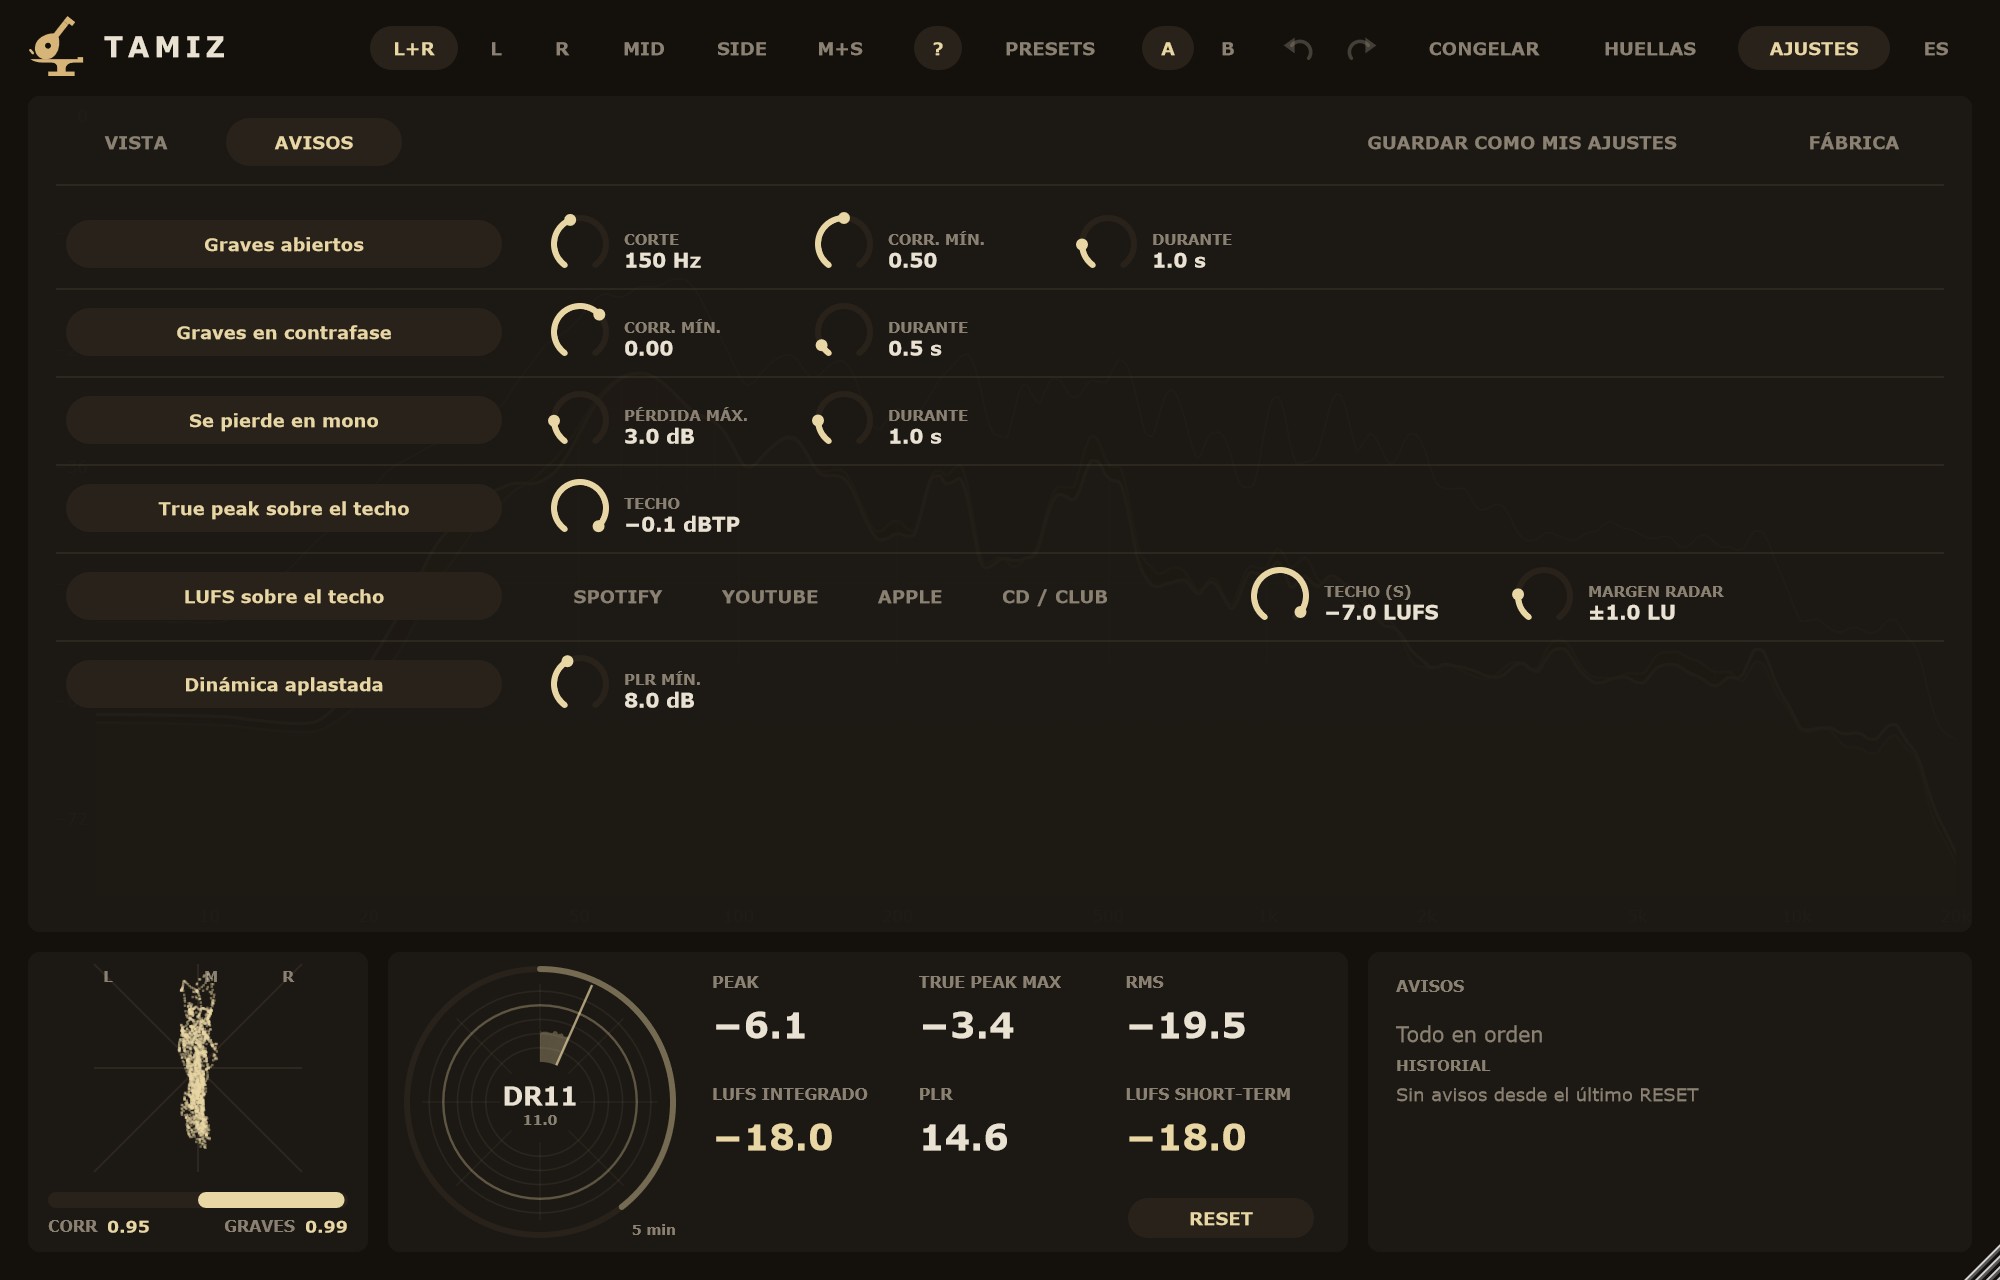This screenshot has height=1280, width=2000.
Task: Change language via ES selector
Action: [x=1936, y=48]
